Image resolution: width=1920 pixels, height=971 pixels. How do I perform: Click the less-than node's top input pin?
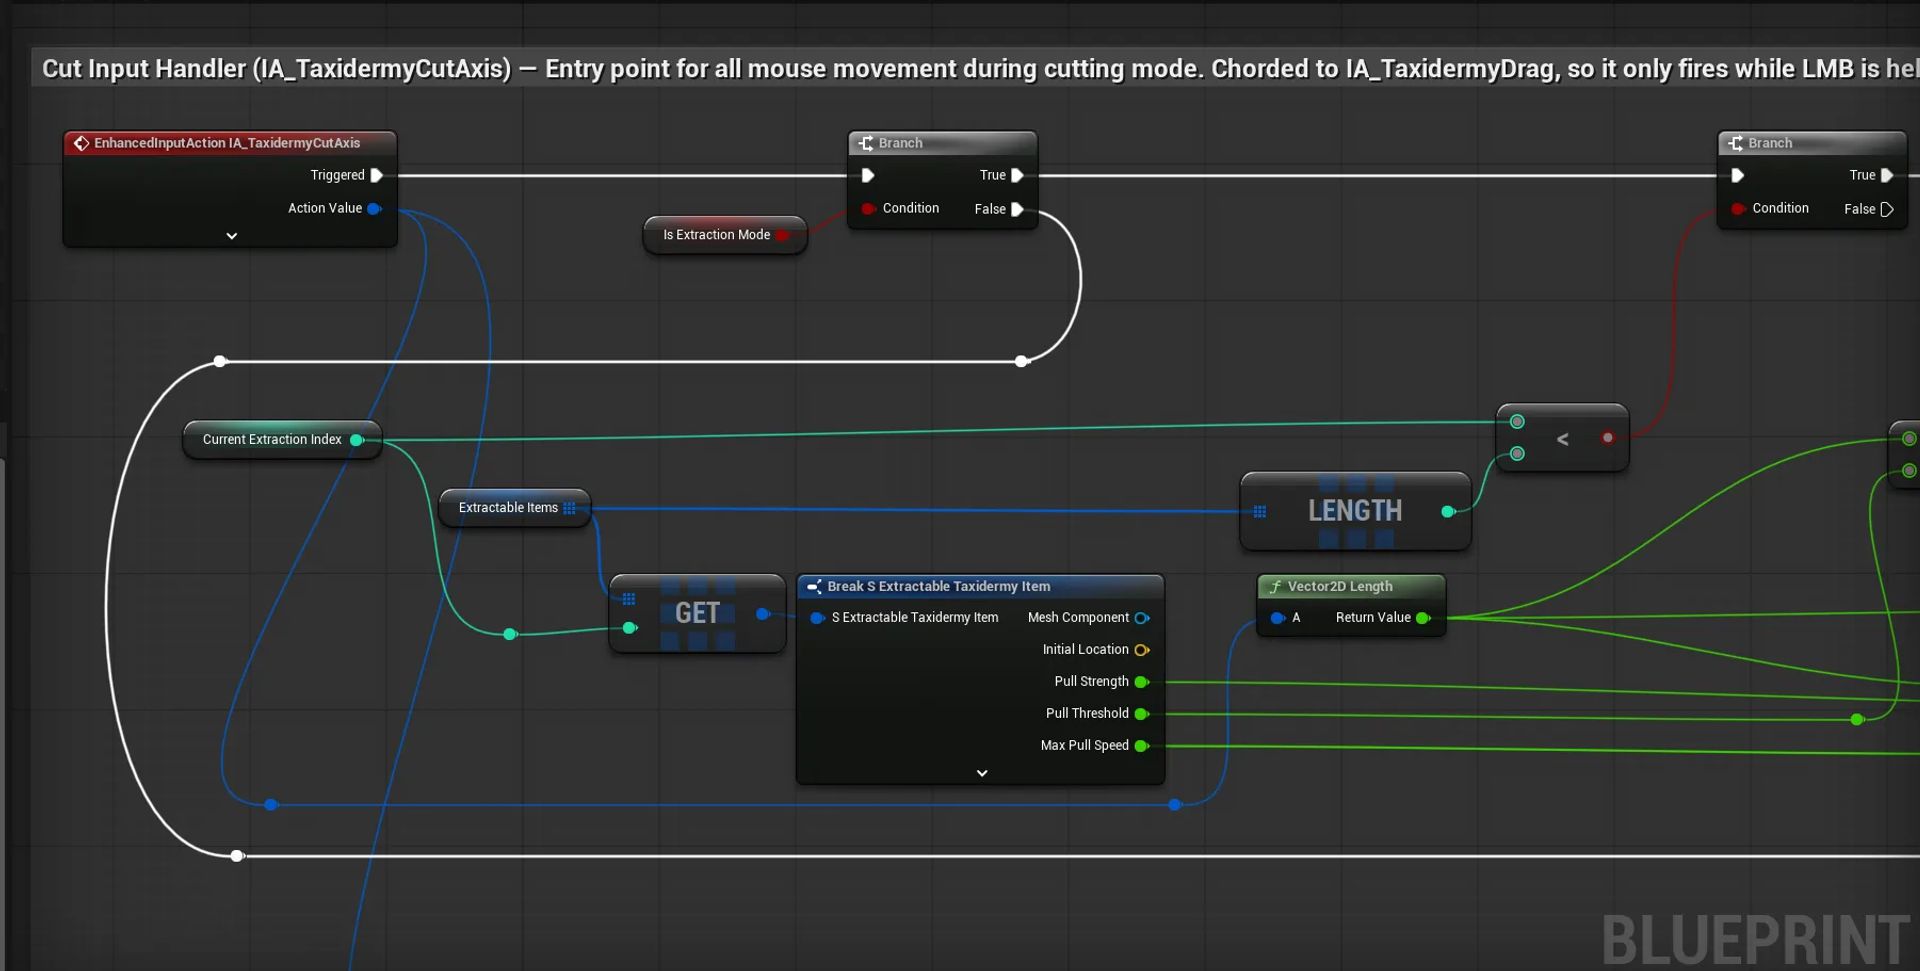[1517, 422]
